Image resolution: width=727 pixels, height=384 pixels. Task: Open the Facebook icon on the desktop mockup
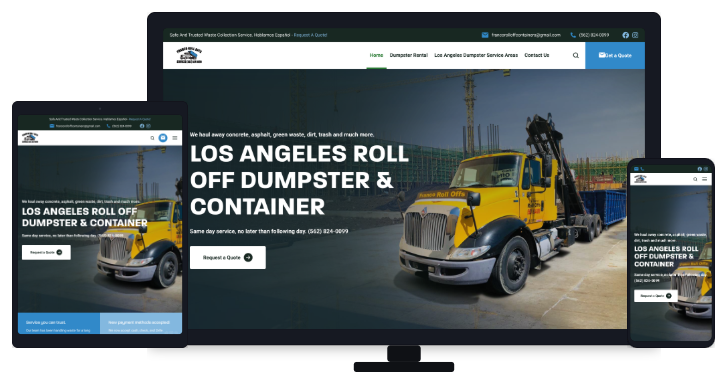click(625, 35)
